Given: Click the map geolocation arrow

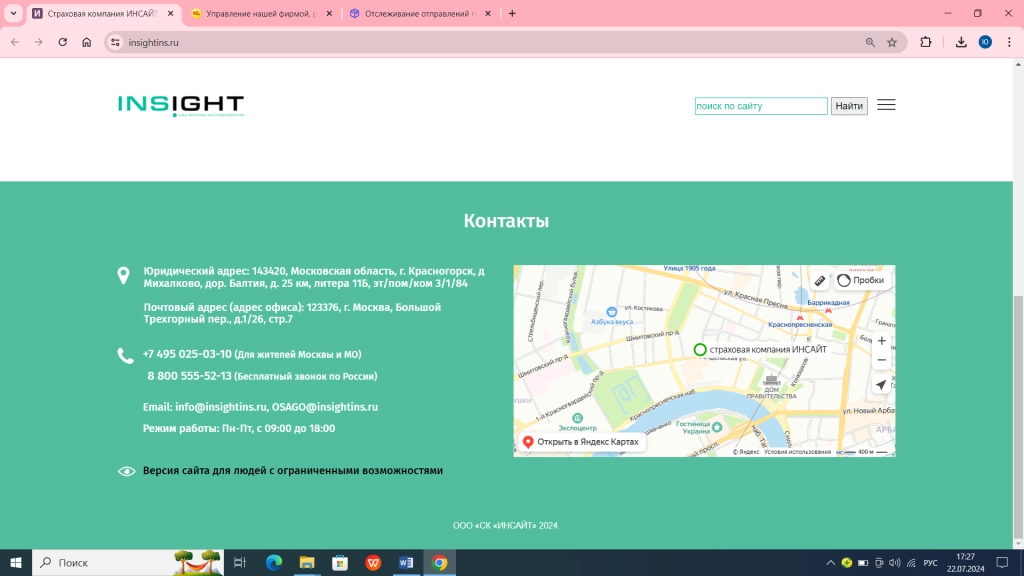Looking at the screenshot, I should tap(881, 385).
